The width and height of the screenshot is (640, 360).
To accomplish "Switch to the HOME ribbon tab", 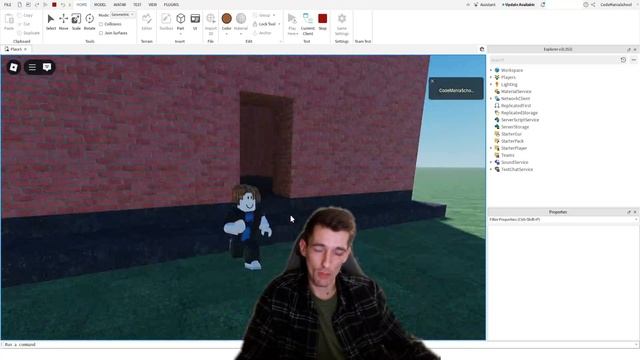I will tap(82, 4).
